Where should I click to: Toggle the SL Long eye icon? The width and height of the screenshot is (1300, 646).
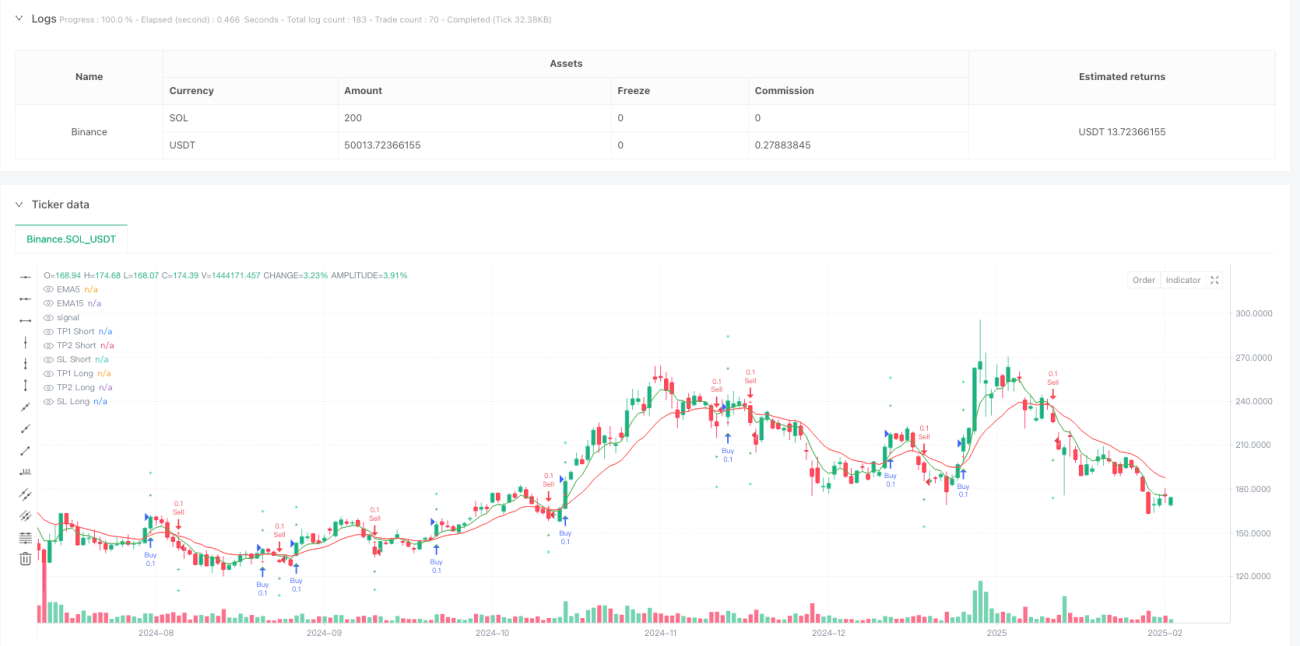[48, 401]
